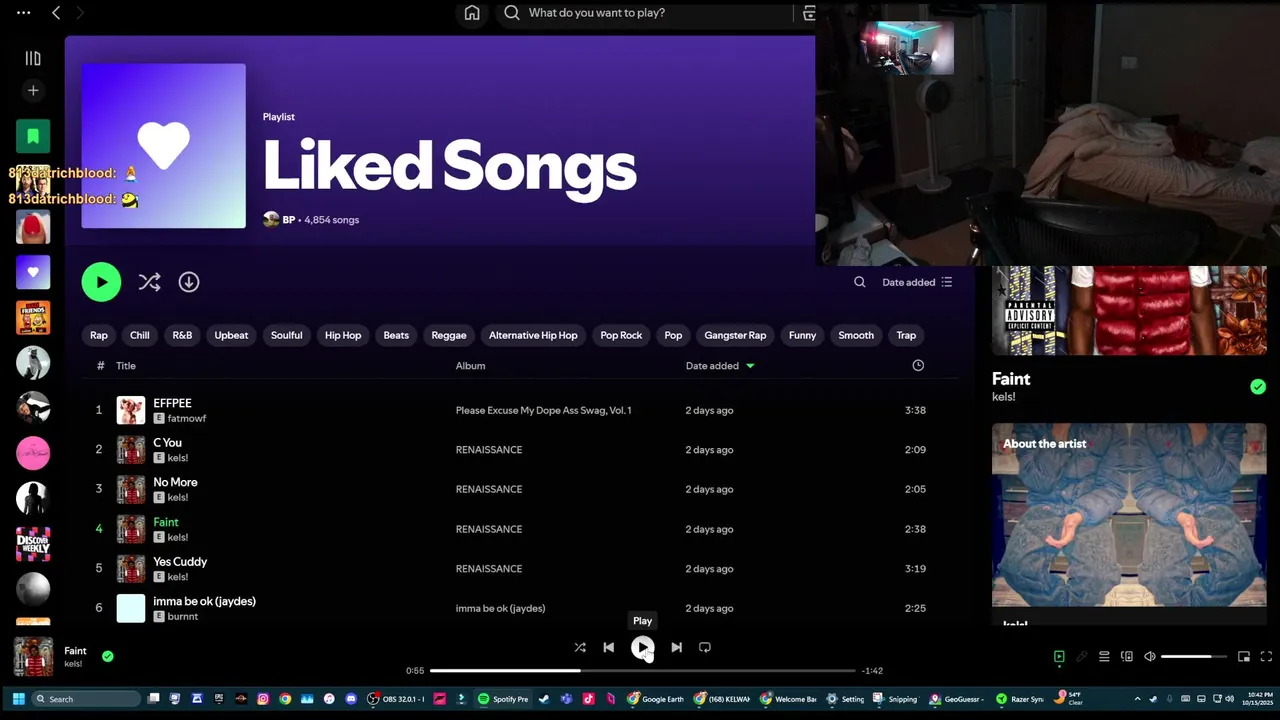Open the mini player icon
The width and height of the screenshot is (1280, 720).
(x=1244, y=657)
